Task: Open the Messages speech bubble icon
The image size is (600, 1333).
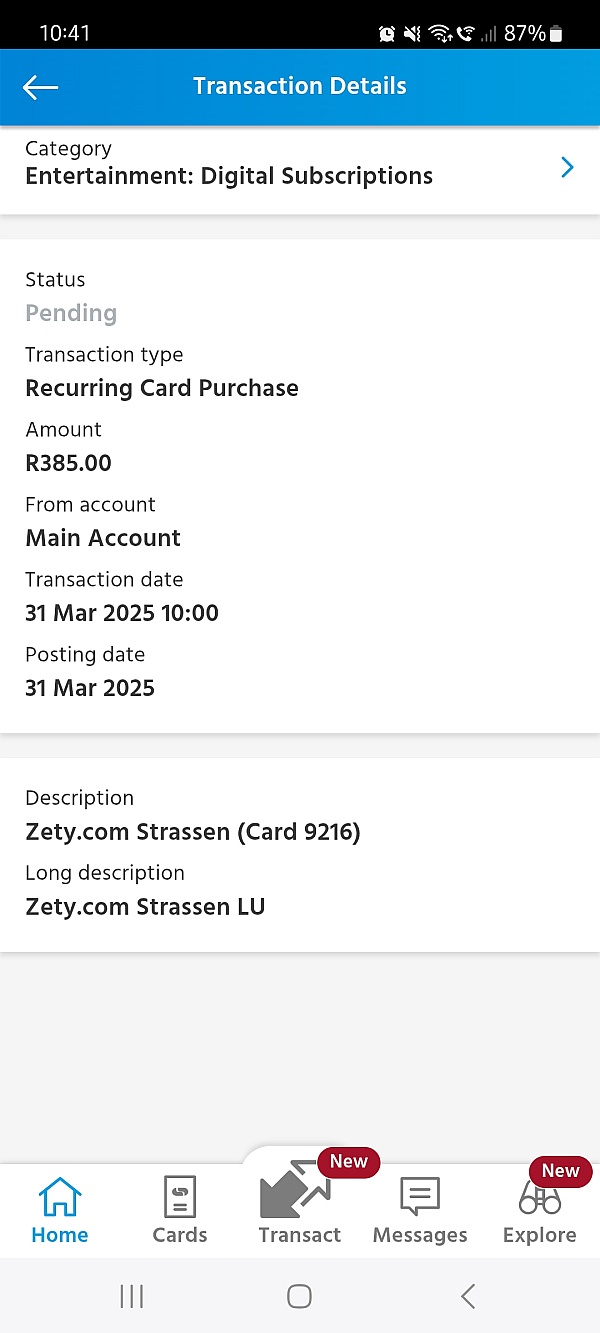Action: pyautogui.click(x=420, y=1197)
